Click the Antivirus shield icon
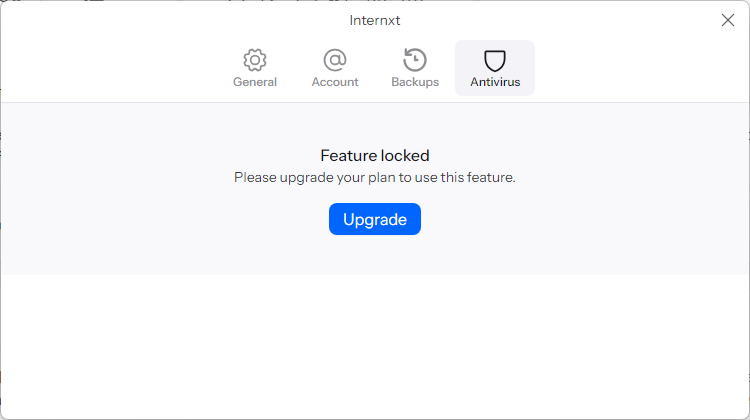This screenshot has width=750, height=420. pyautogui.click(x=495, y=59)
